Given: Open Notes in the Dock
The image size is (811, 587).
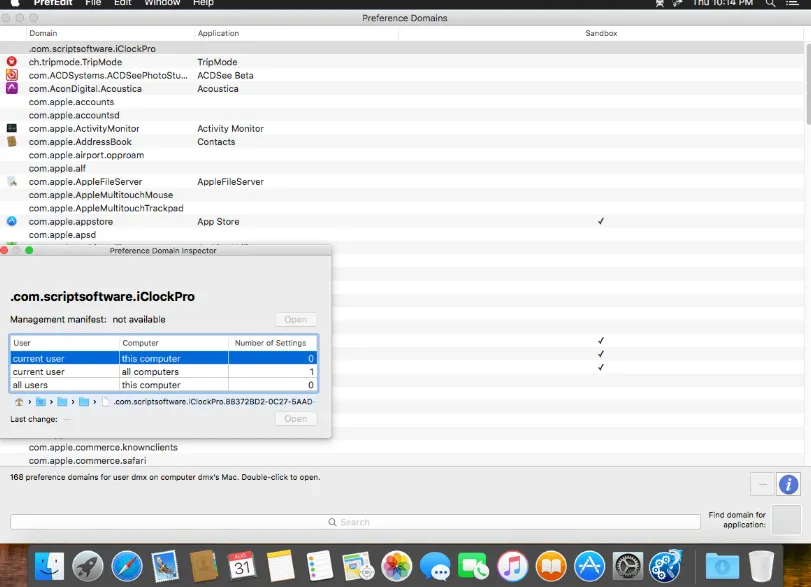Looking at the screenshot, I should click(280, 566).
